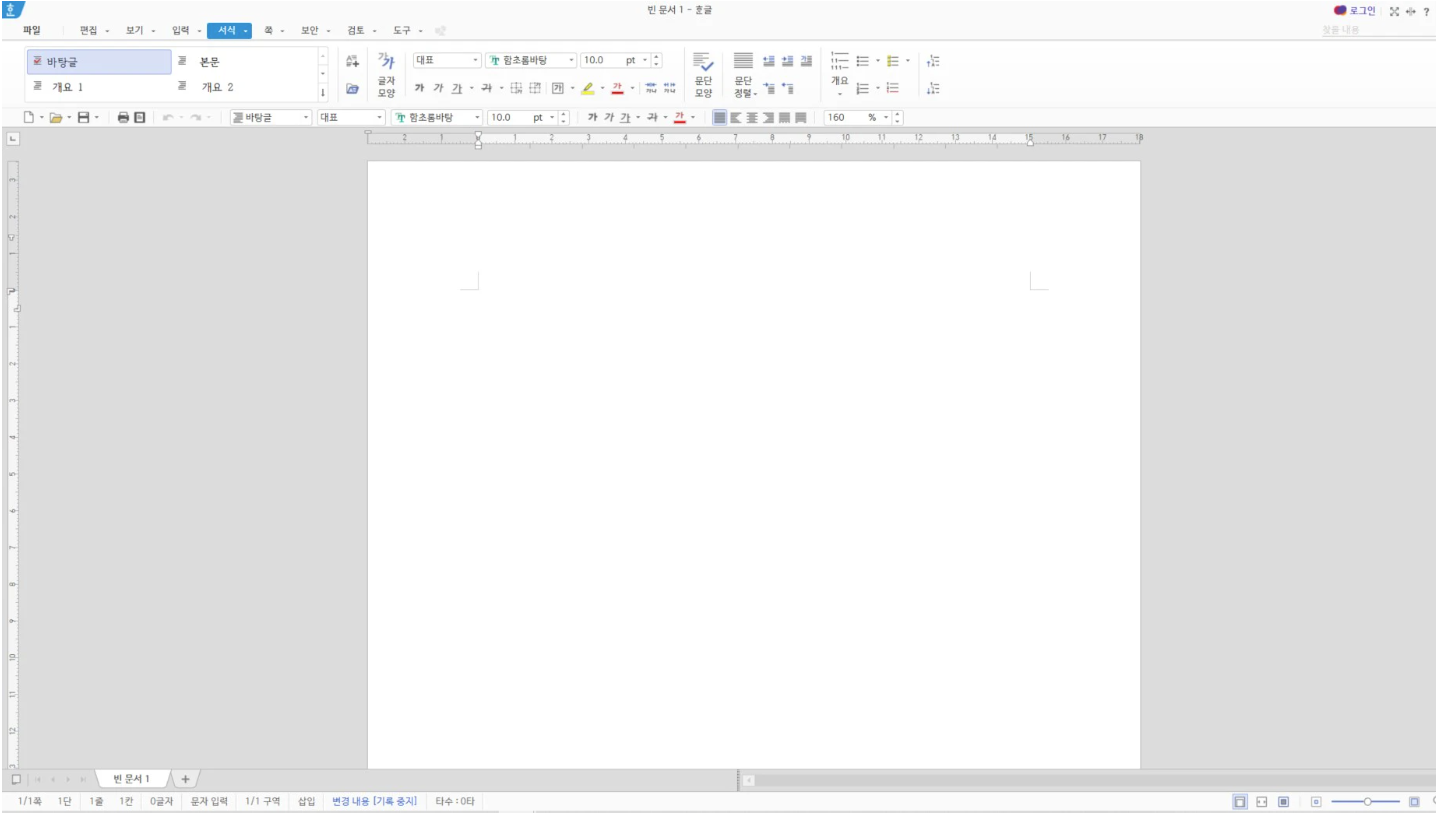This screenshot has height=818, width=1436.
Task: Click the print preview icon
Action: click(x=140, y=117)
